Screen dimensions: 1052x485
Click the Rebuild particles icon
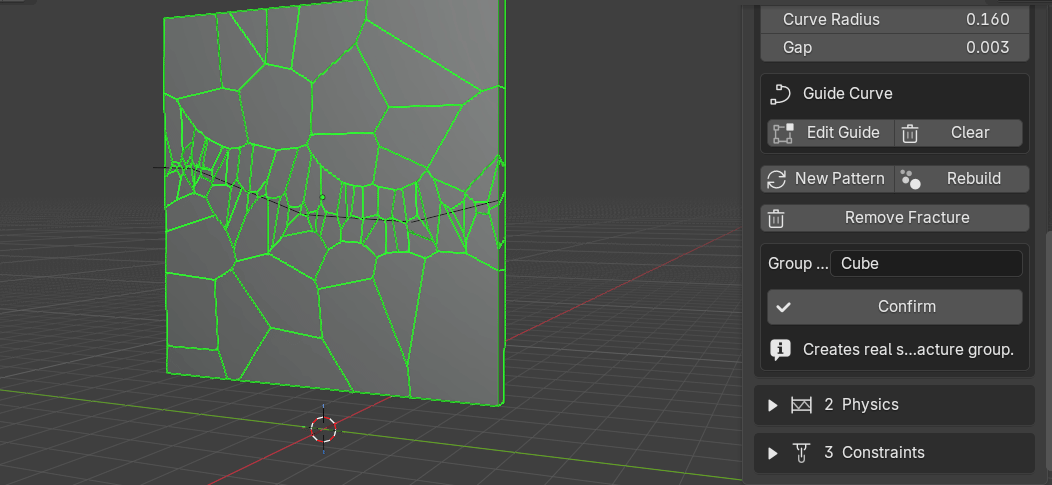[910, 179]
